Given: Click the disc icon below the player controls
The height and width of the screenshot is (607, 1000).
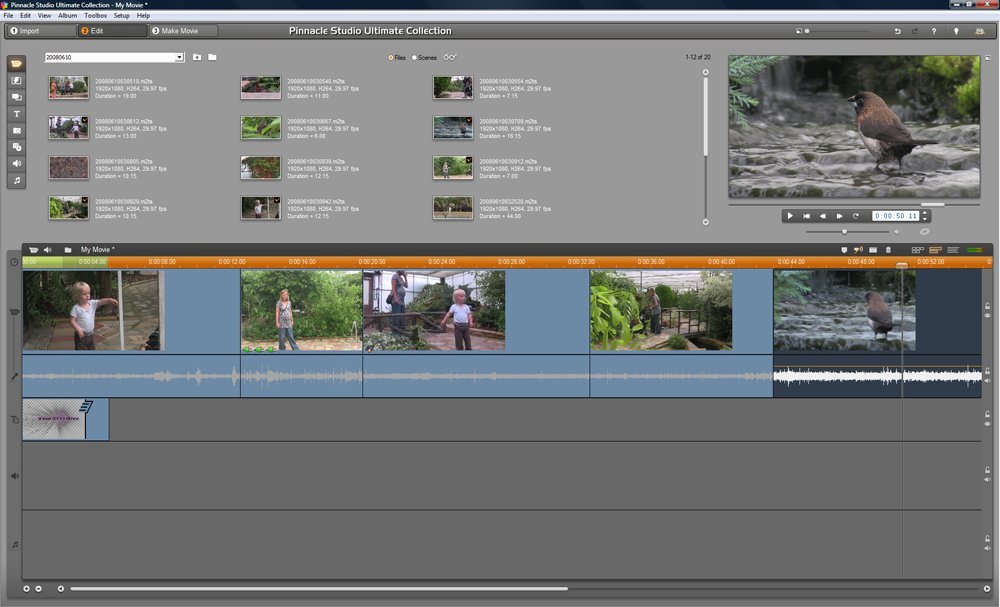Looking at the screenshot, I should (x=924, y=231).
